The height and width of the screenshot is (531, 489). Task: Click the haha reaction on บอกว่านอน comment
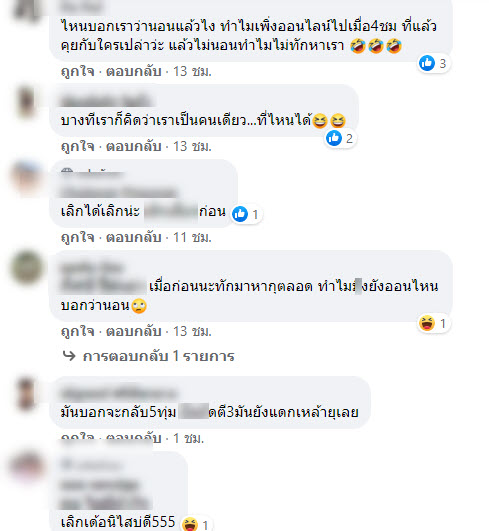click(x=427, y=323)
